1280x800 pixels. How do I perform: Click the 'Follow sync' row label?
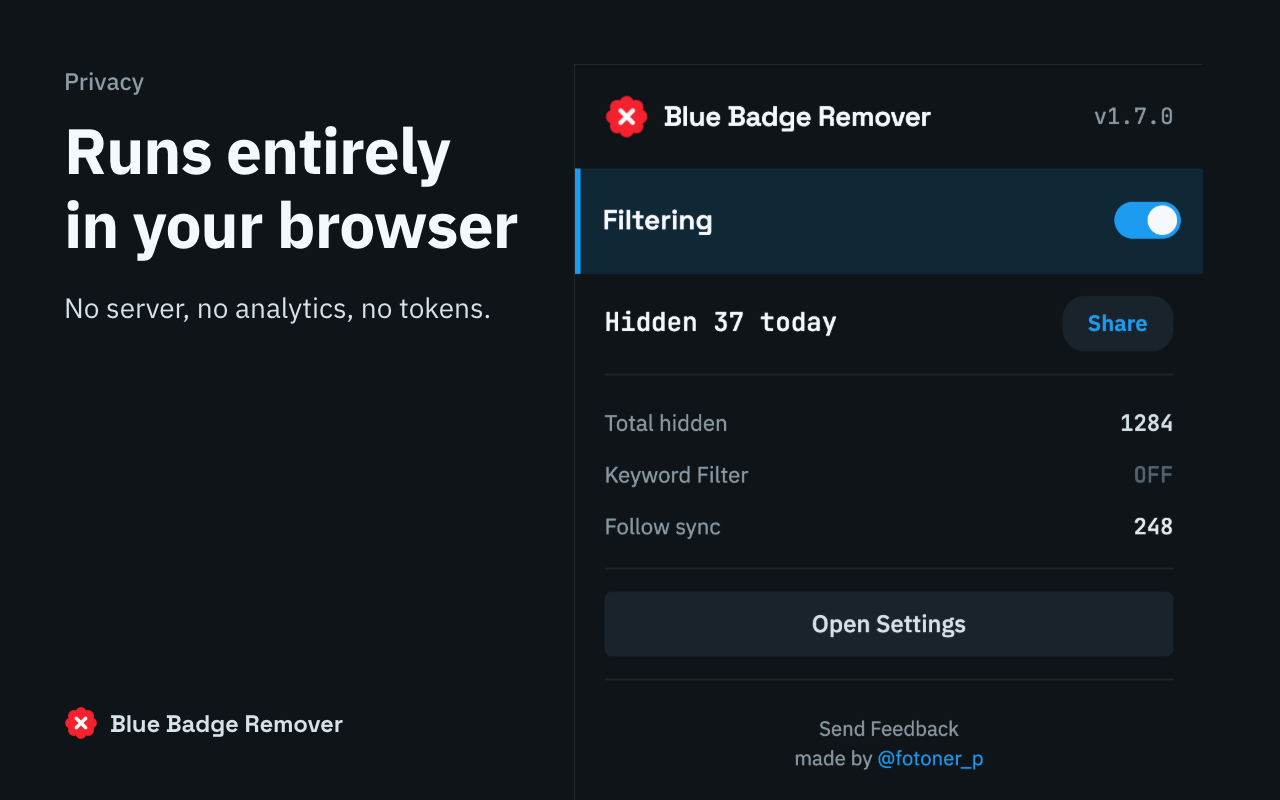(x=663, y=527)
